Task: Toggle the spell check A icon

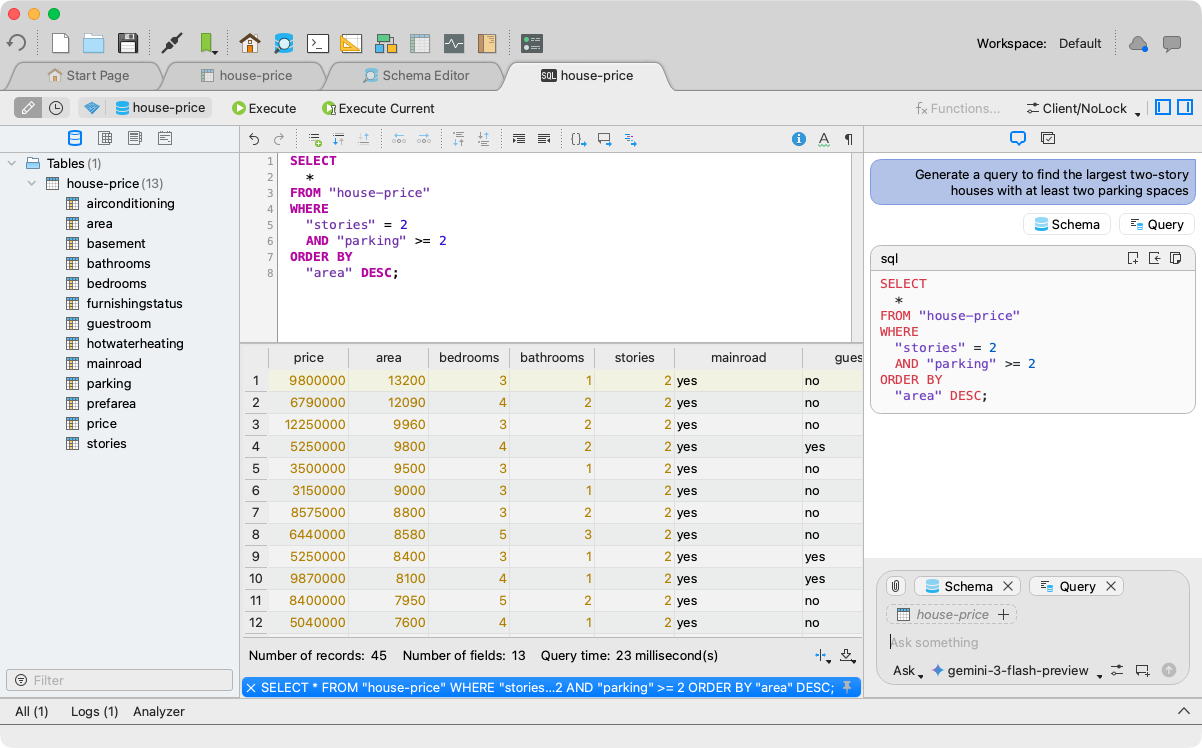Action: (x=824, y=139)
